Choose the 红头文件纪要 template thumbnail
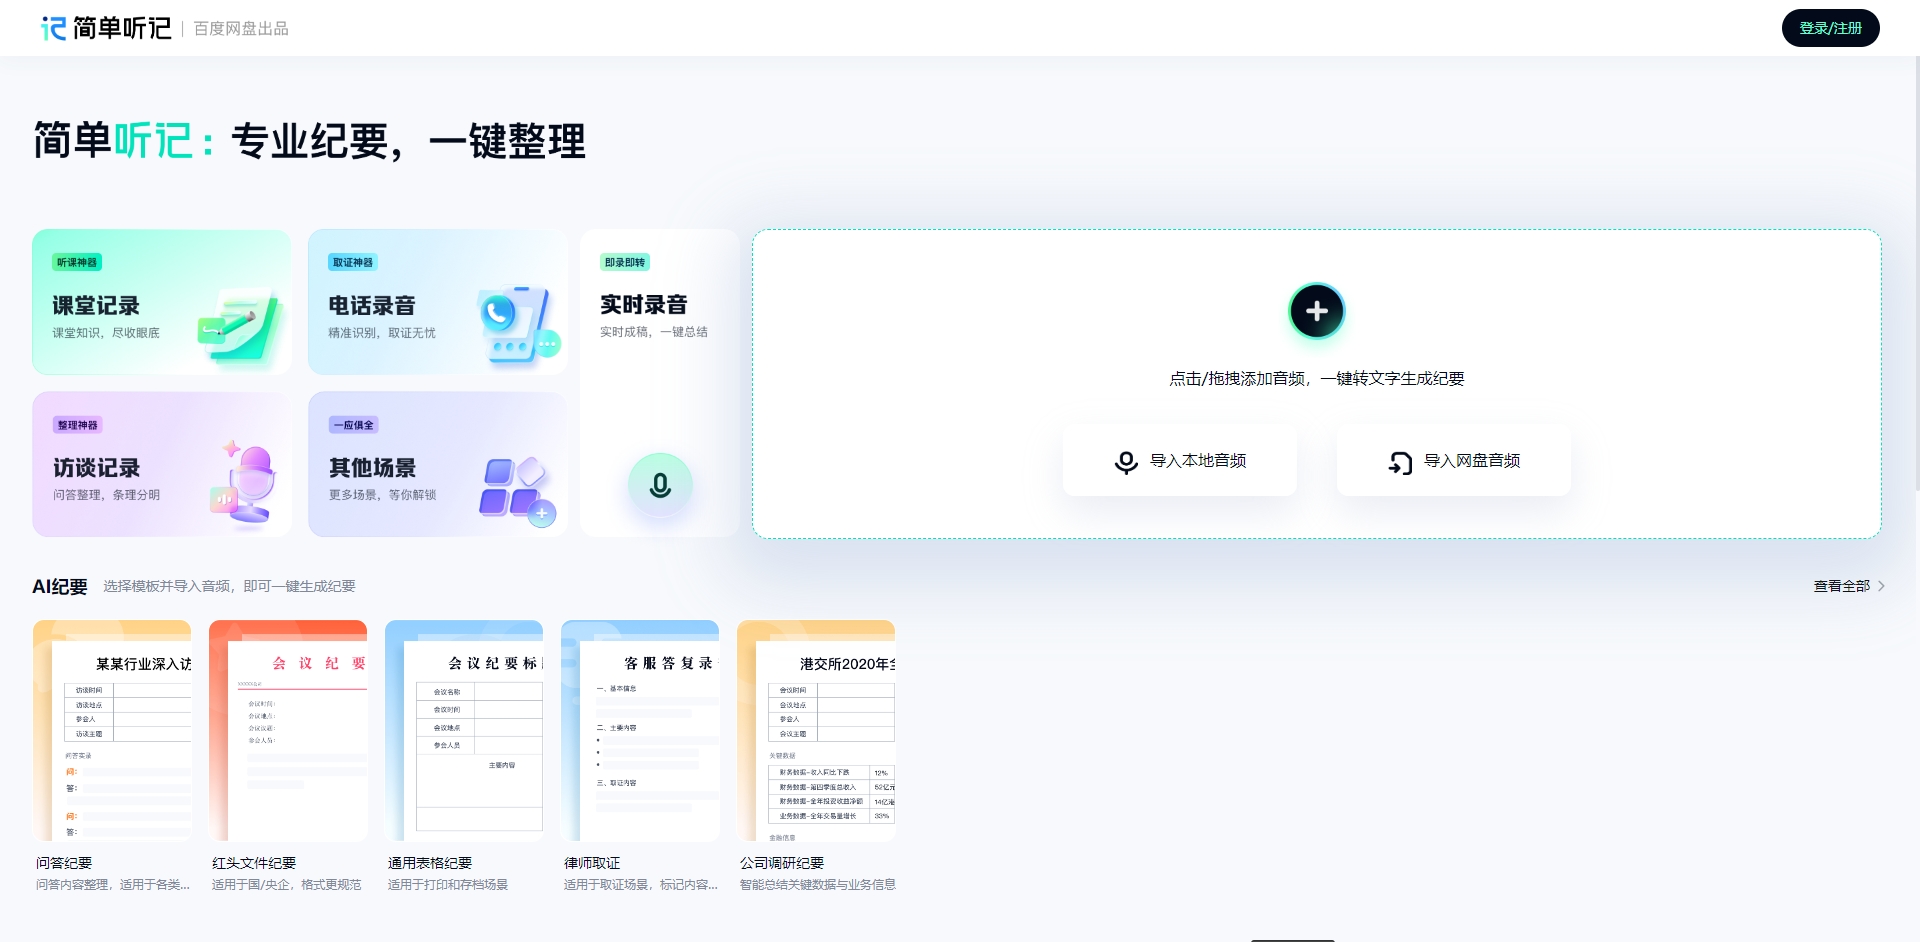 pos(288,731)
